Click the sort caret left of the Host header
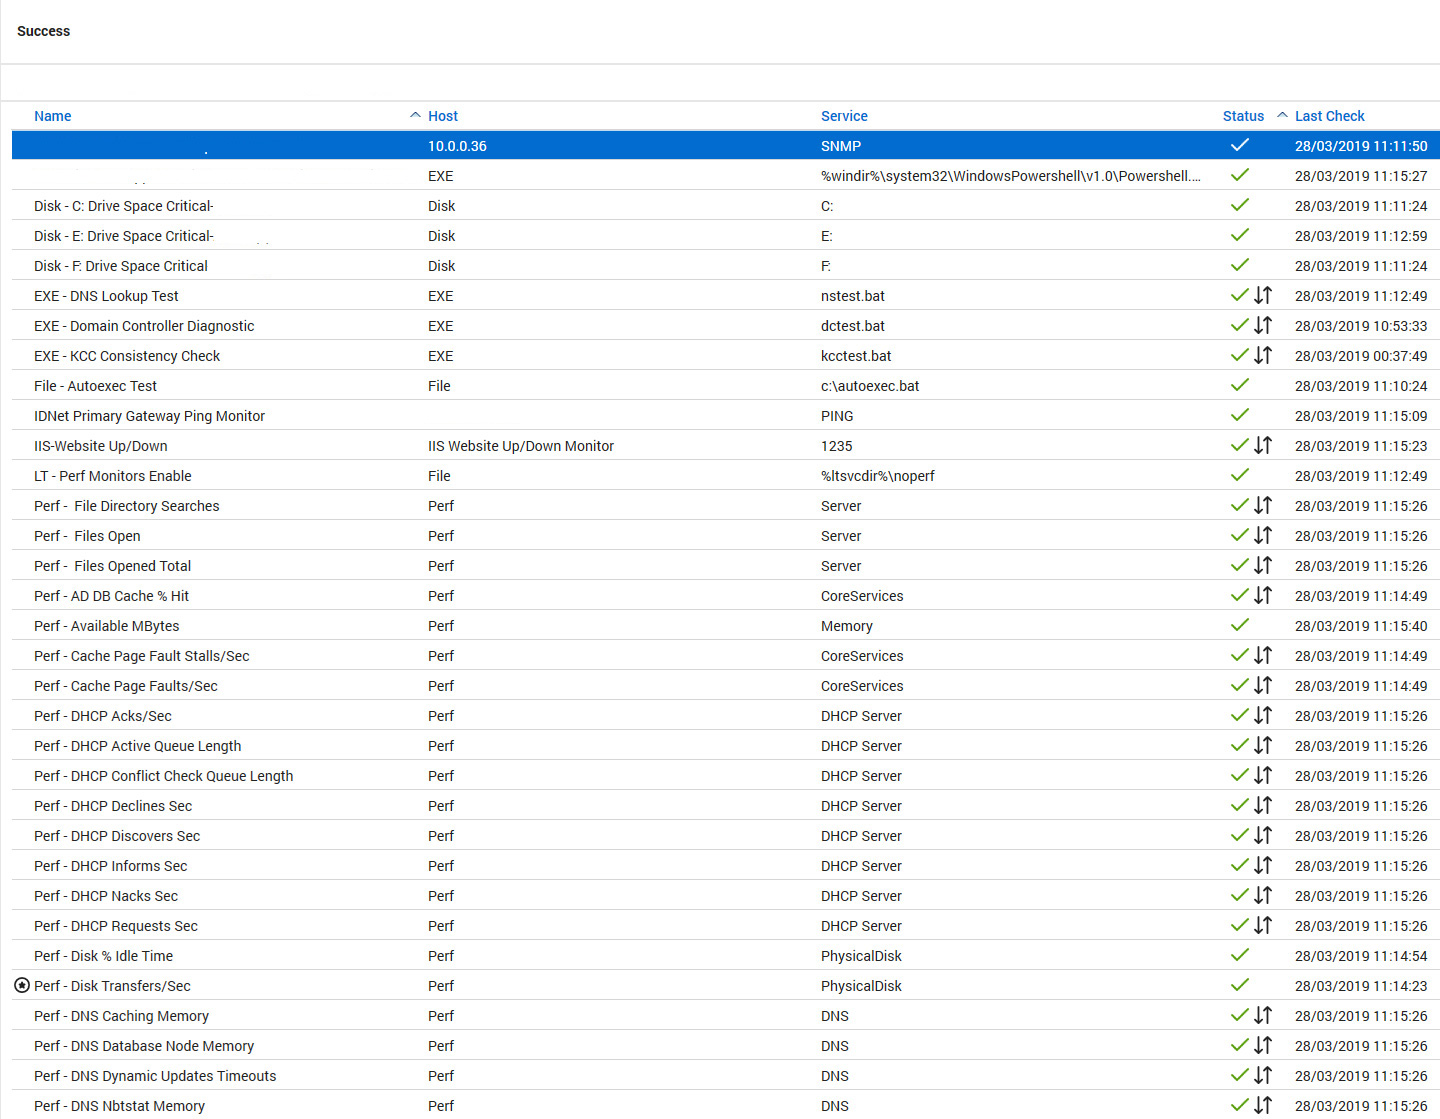 click(x=415, y=116)
